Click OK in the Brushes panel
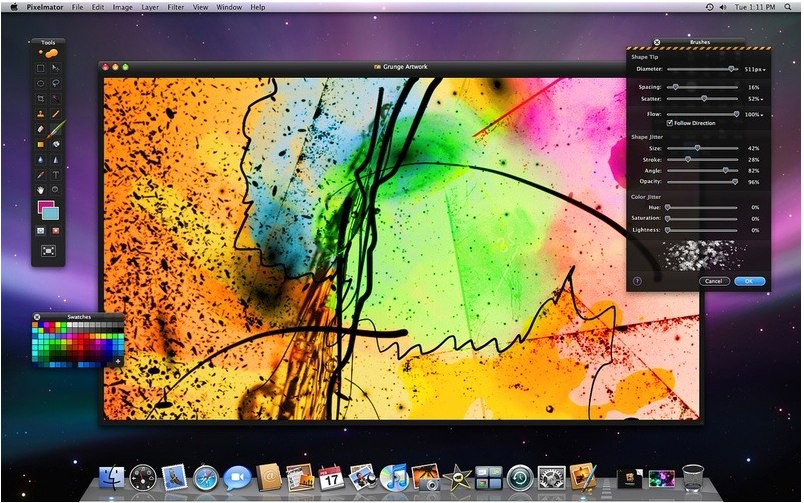 (x=749, y=281)
